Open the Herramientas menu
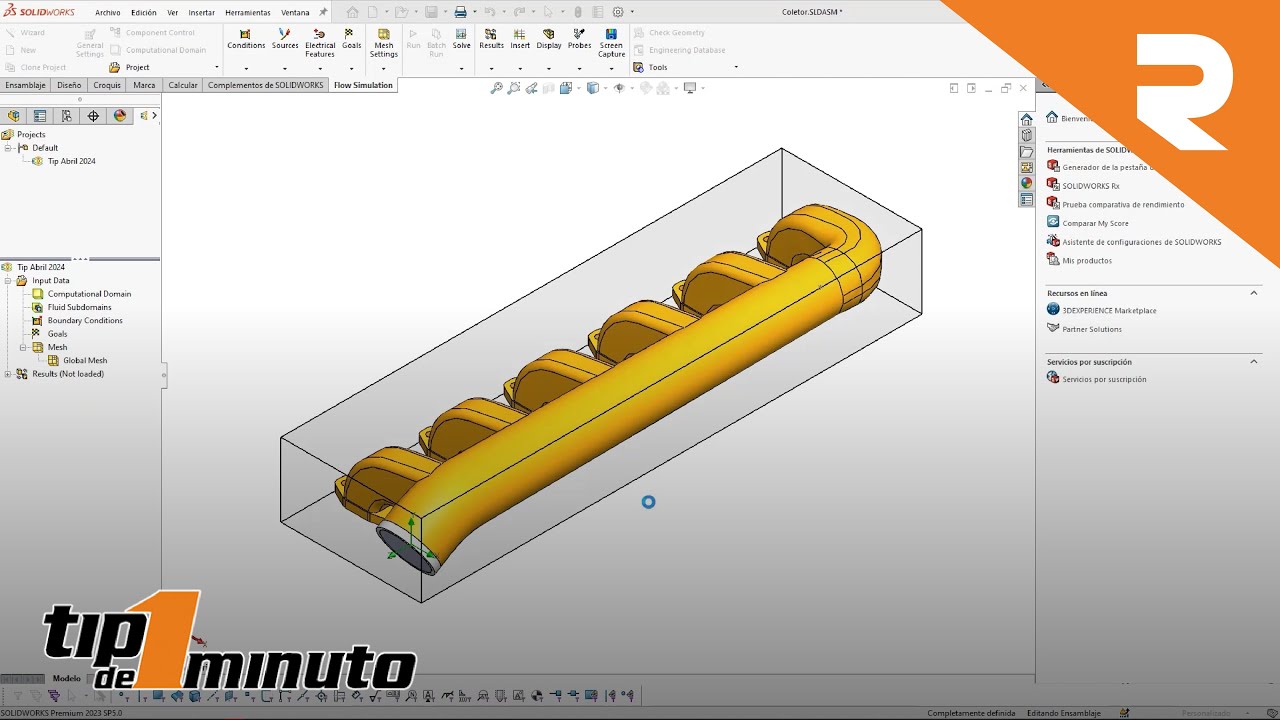 pyautogui.click(x=248, y=12)
